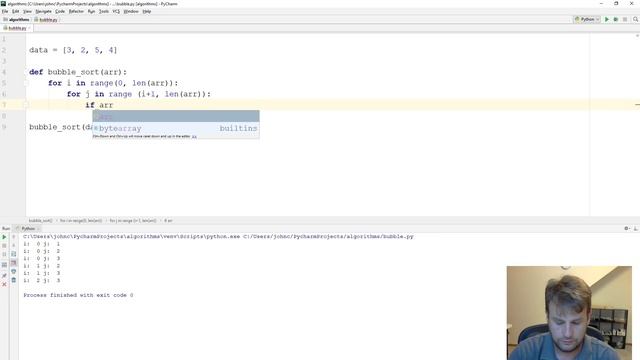Close the Python run tab
This screenshot has width=640, height=360.
pyautogui.click(x=39, y=229)
